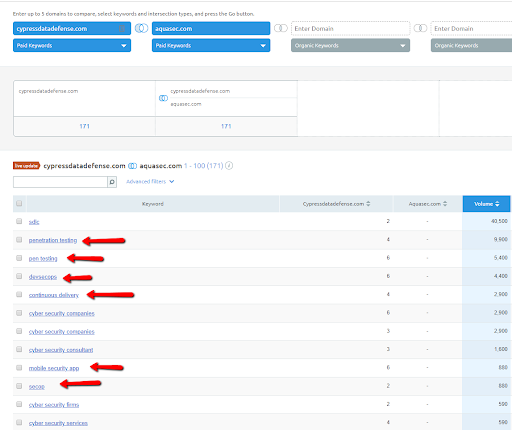Click volume value 5,400 for pen testing
The width and height of the screenshot is (512, 430).
pyautogui.click(x=501, y=258)
